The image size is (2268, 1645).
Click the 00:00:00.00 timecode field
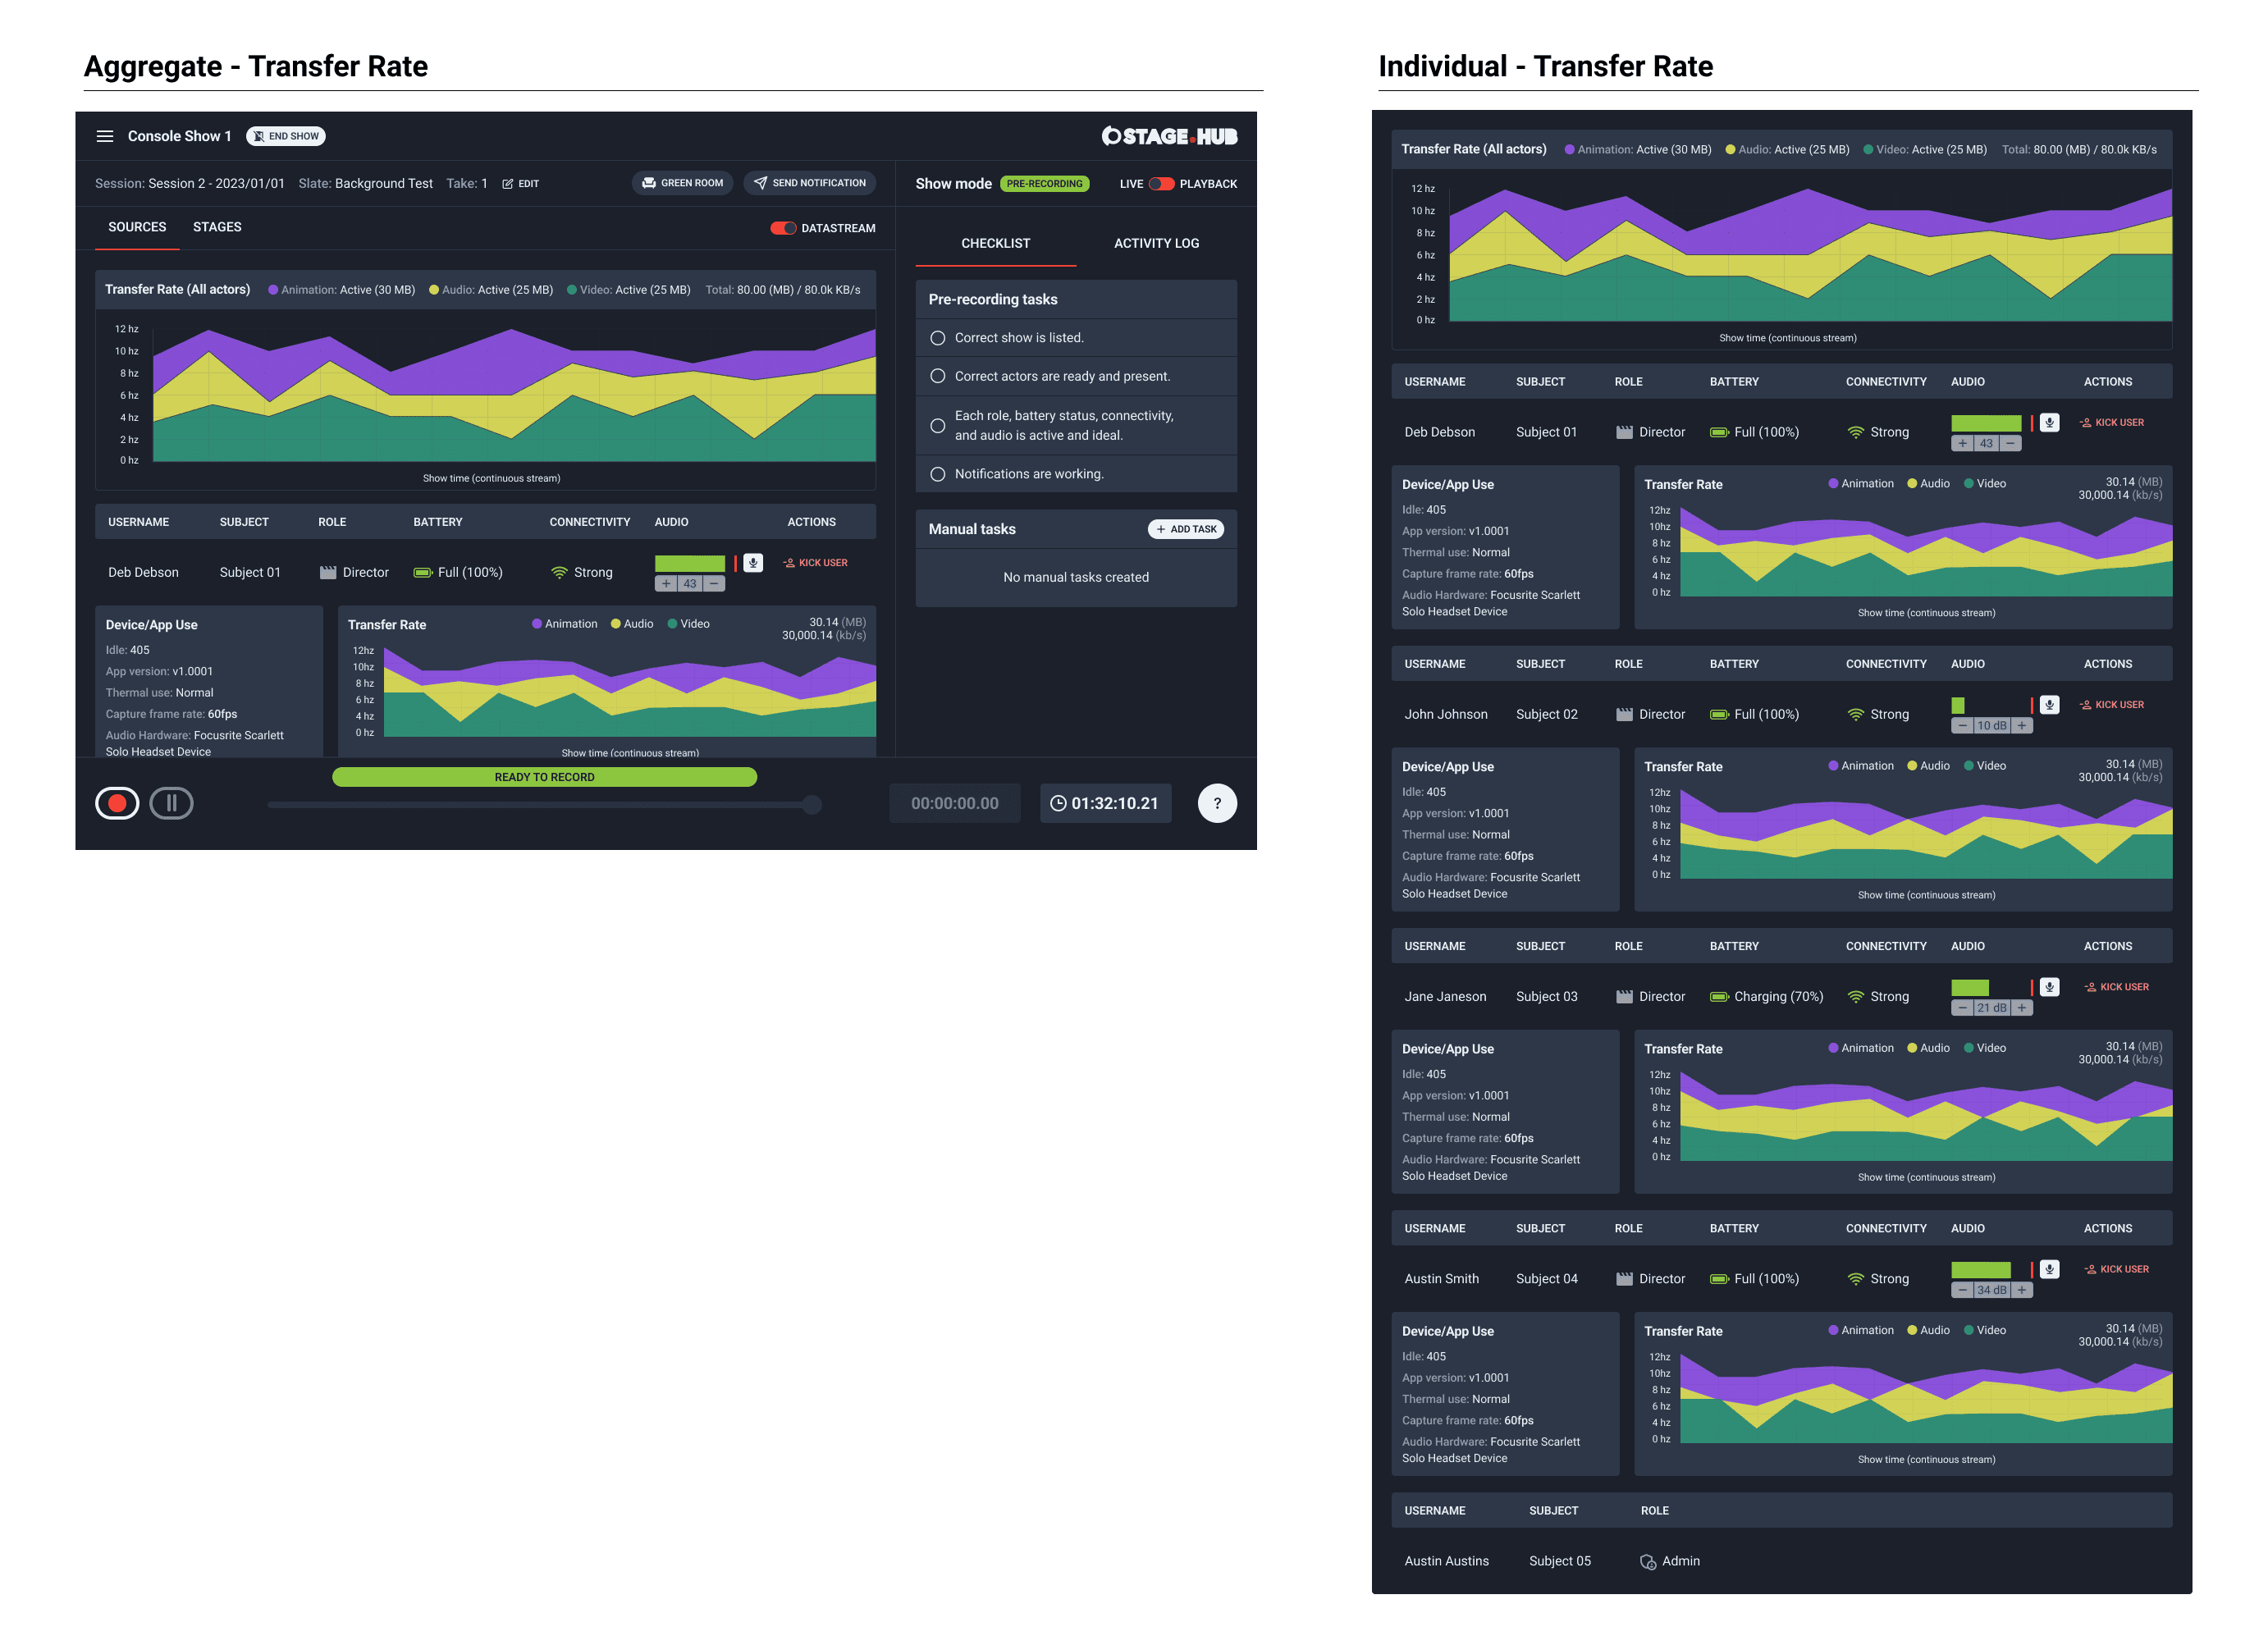click(x=955, y=803)
